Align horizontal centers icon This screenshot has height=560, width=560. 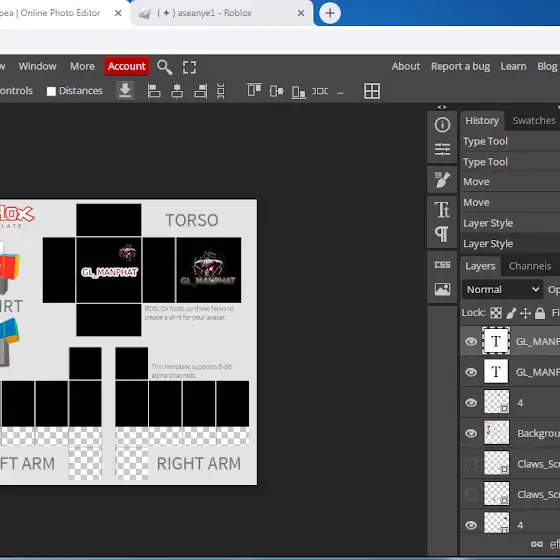pos(177,91)
